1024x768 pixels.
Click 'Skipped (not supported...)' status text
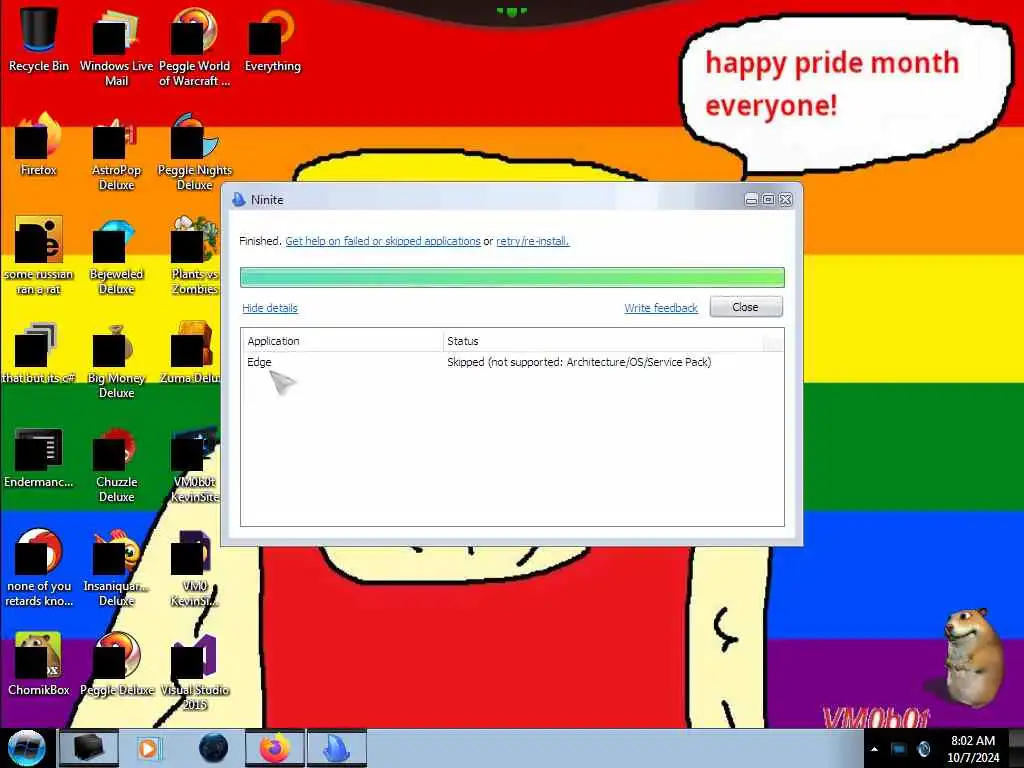point(579,362)
